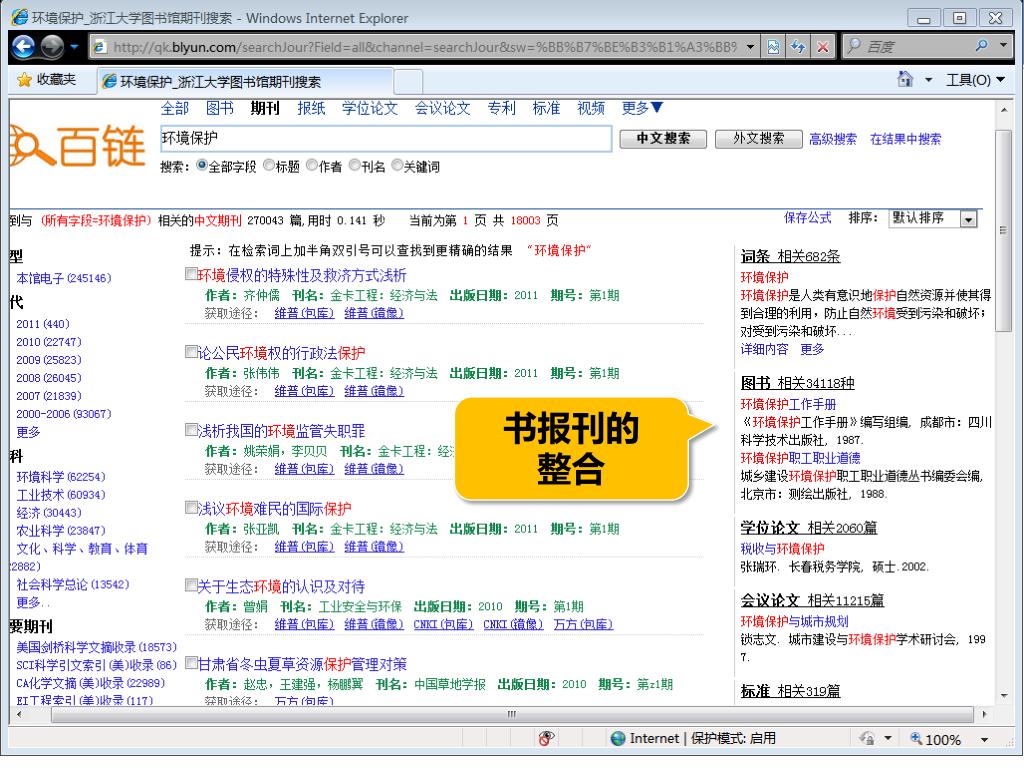Click CNKI(包库) under 关于生态环境的认识及对待
Image resolution: width=1024 pixels, height=768 pixels.
(x=443, y=625)
